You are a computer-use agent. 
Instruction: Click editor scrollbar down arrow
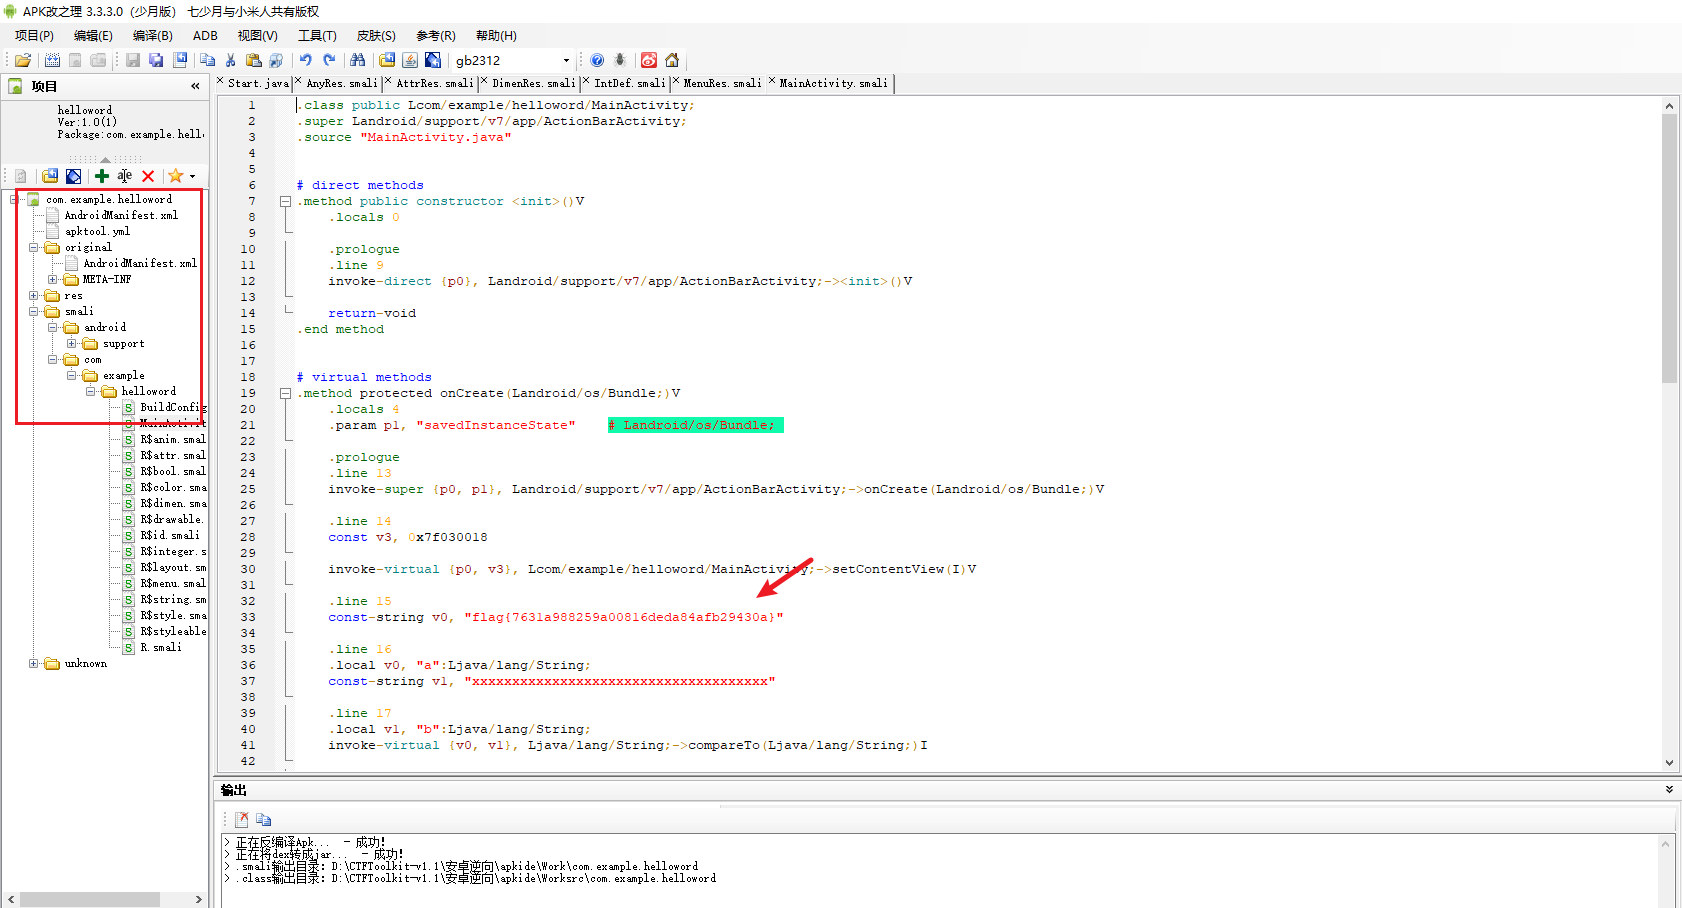coord(1669,762)
